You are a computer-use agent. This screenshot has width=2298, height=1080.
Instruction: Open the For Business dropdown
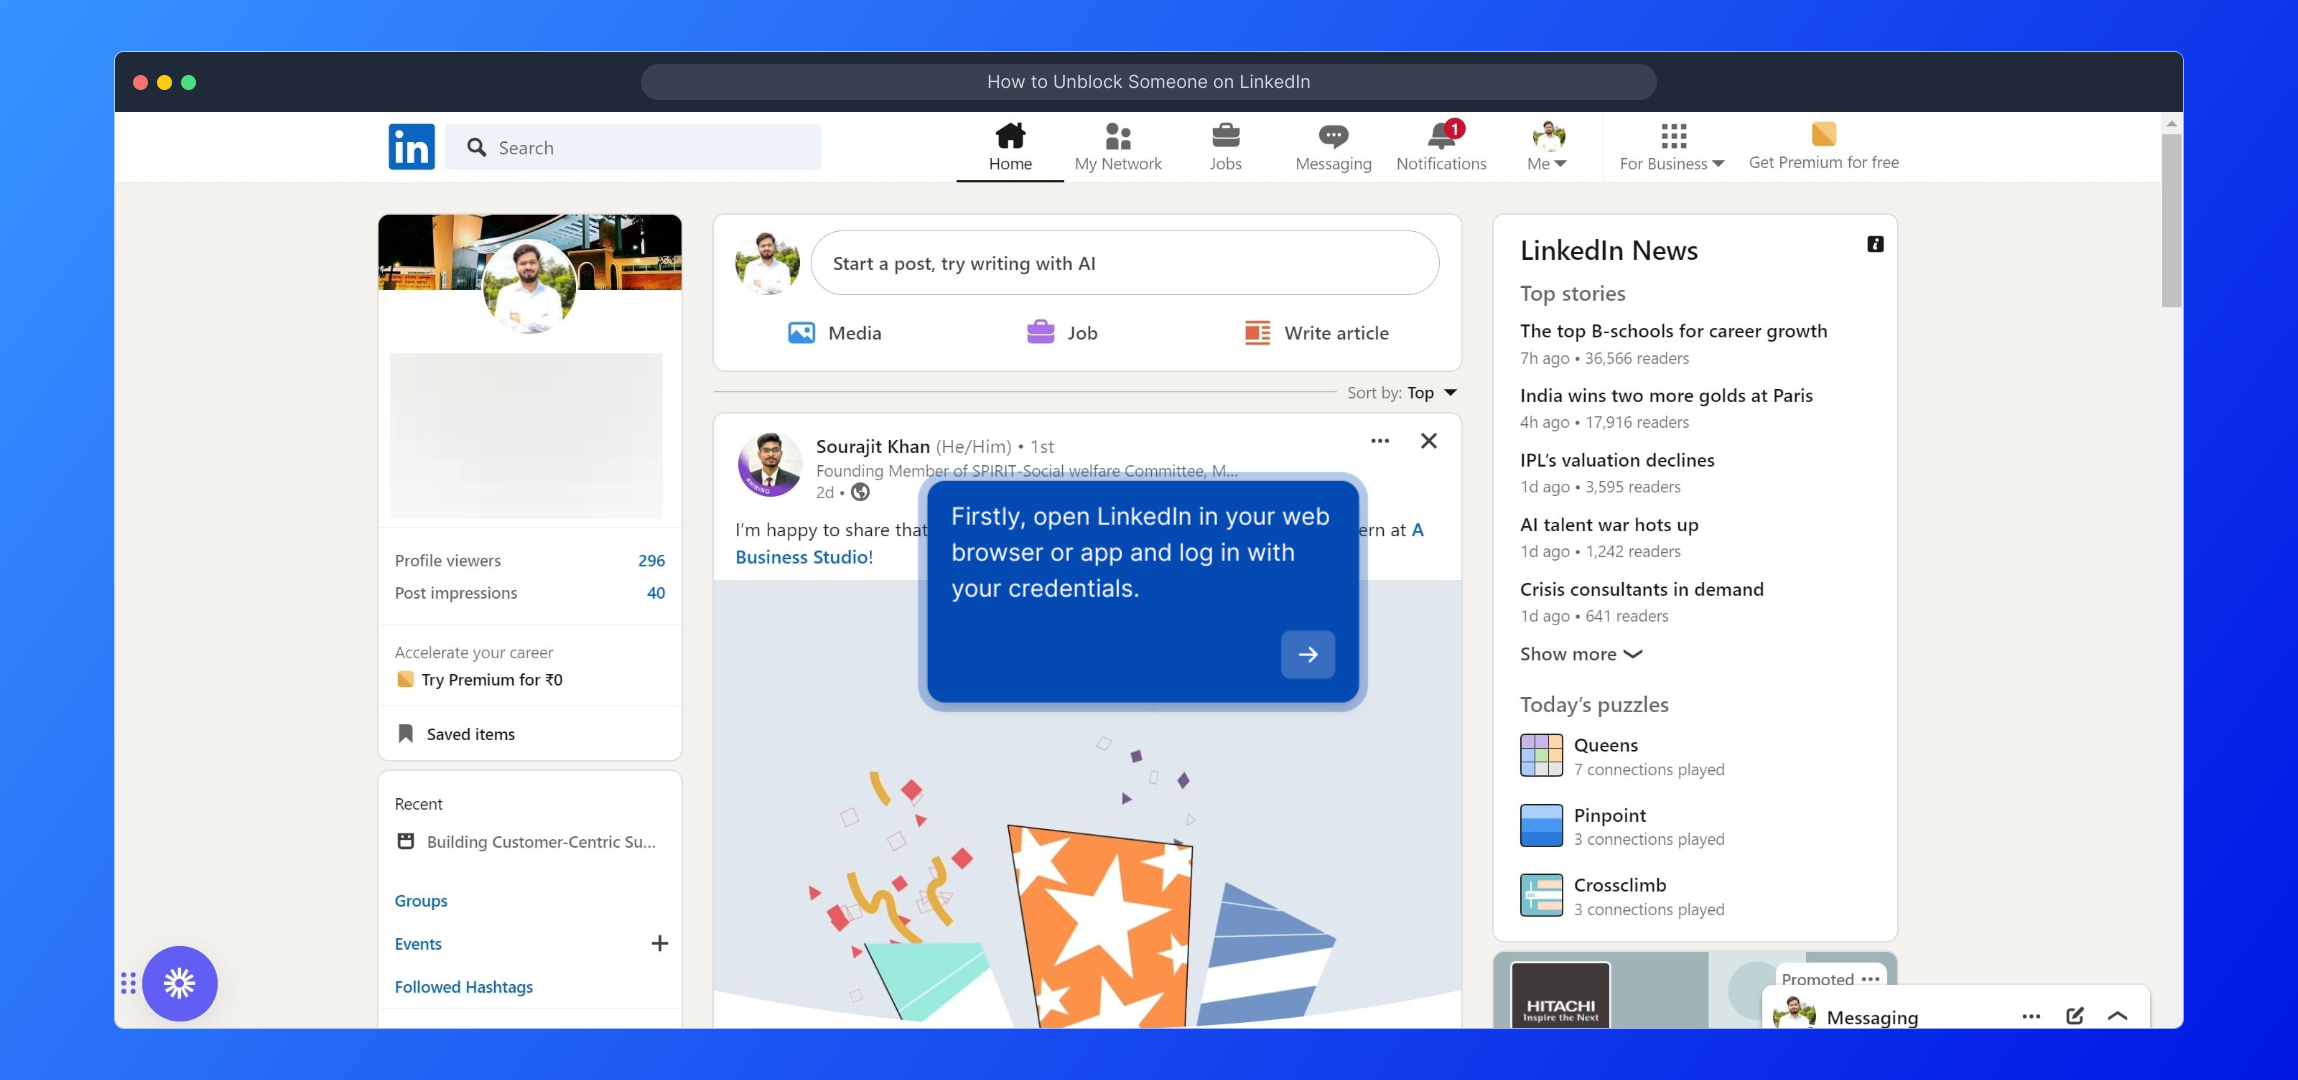1671,163
